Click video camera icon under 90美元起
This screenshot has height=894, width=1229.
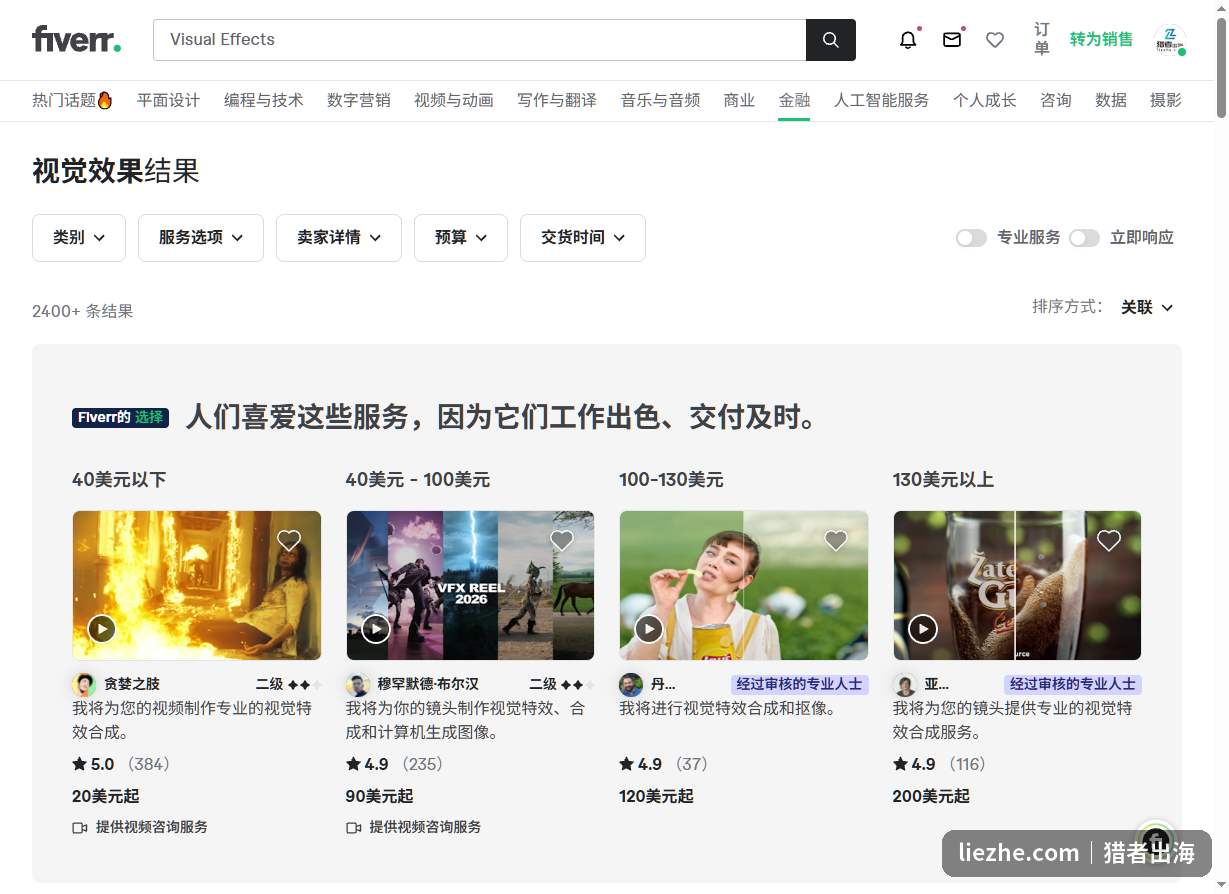(354, 828)
